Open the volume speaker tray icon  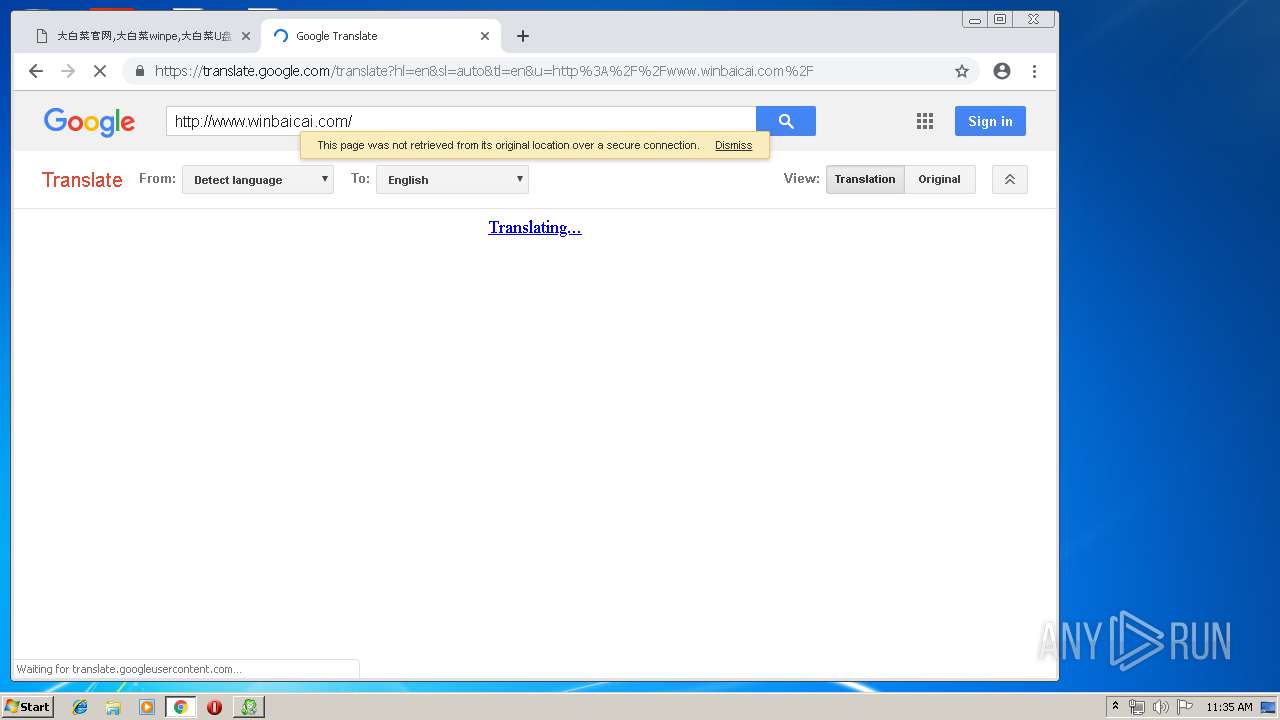tap(1160, 707)
